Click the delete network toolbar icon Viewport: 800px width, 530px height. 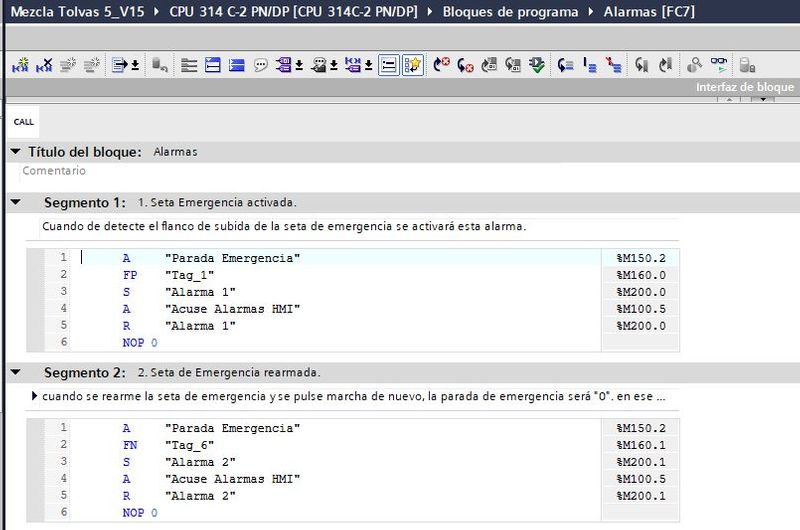(44, 65)
